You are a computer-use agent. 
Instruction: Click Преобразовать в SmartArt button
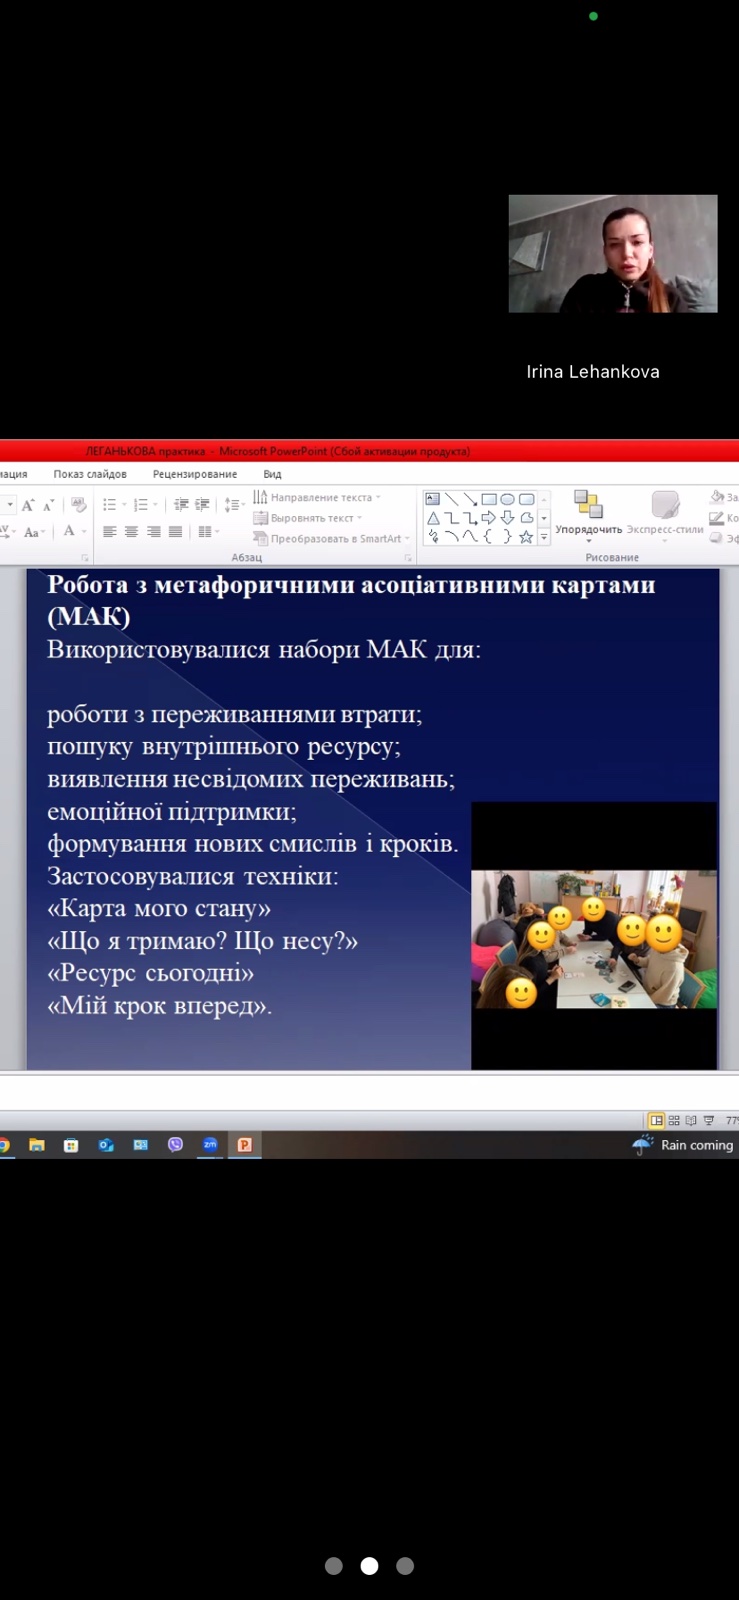[332, 538]
